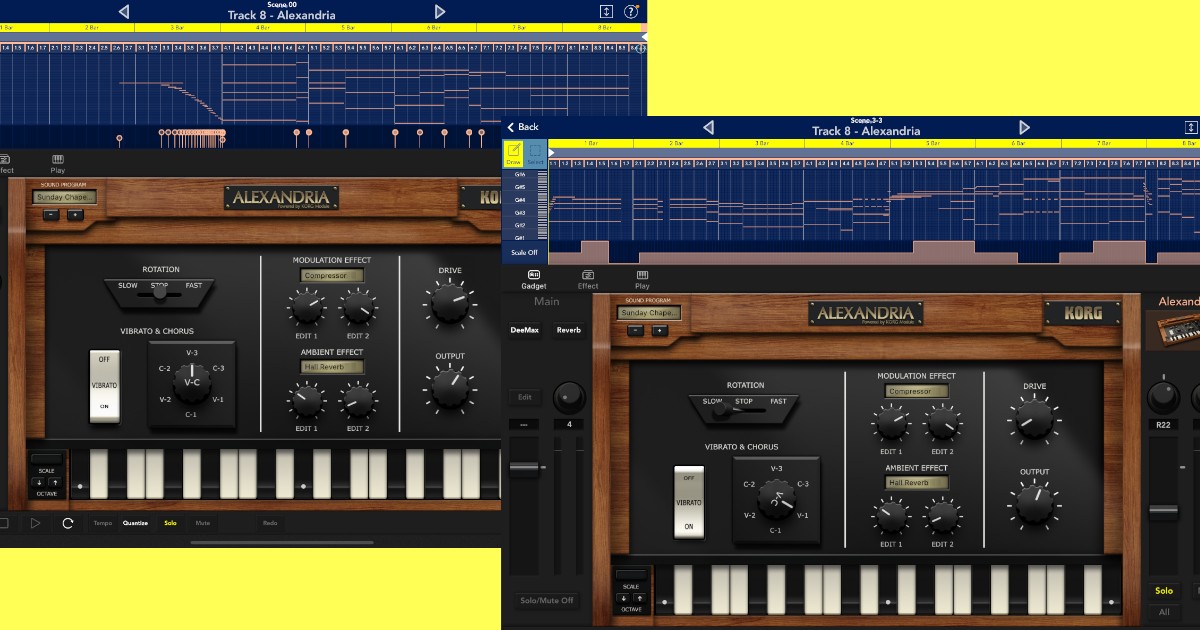Viewport: 1200px width, 630px height.
Task: Click the play transport icon in Scene 00 window
Action: click(x=35, y=523)
